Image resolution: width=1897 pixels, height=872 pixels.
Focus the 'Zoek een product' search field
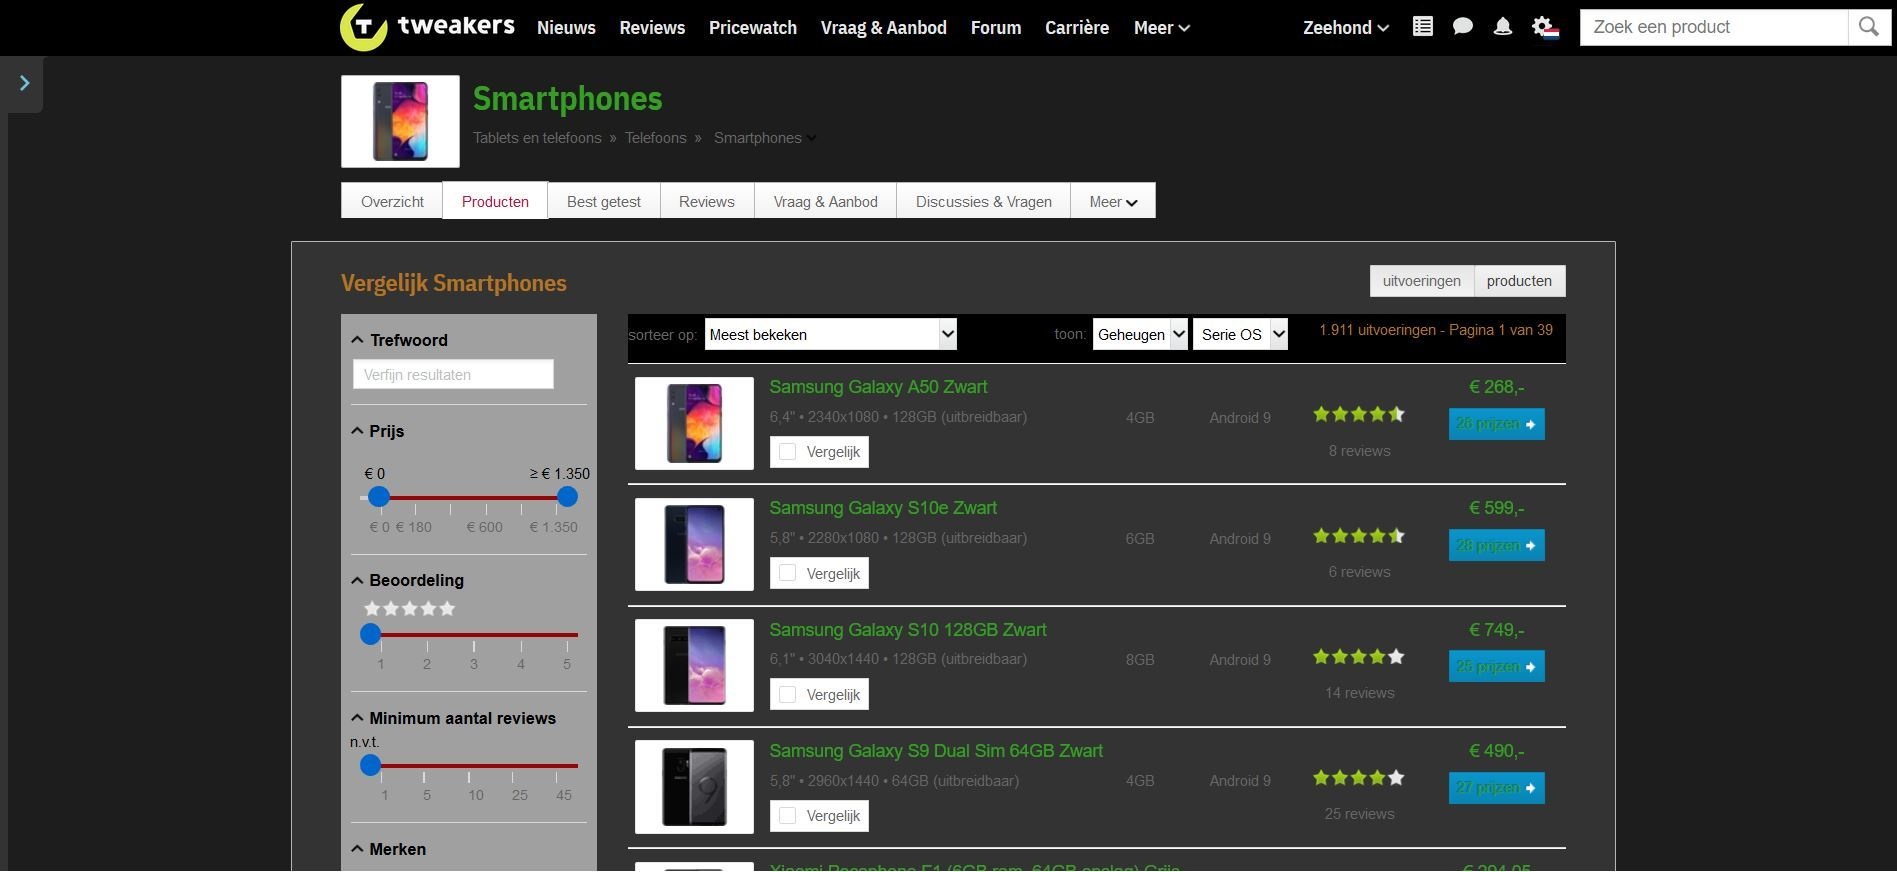click(1714, 27)
